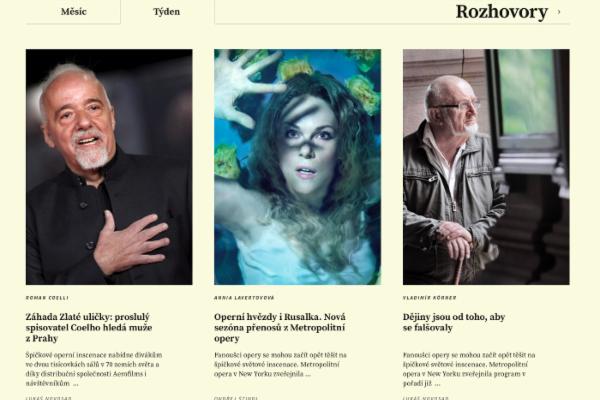Open the underwater Rusalka singer image
The image size is (600, 400).
[297, 167]
